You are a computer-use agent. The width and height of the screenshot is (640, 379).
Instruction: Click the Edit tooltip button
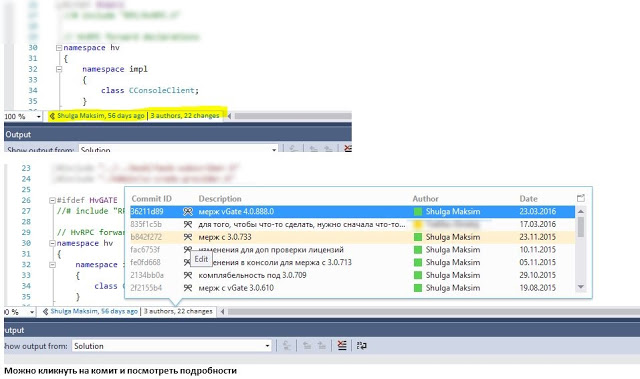201,259
